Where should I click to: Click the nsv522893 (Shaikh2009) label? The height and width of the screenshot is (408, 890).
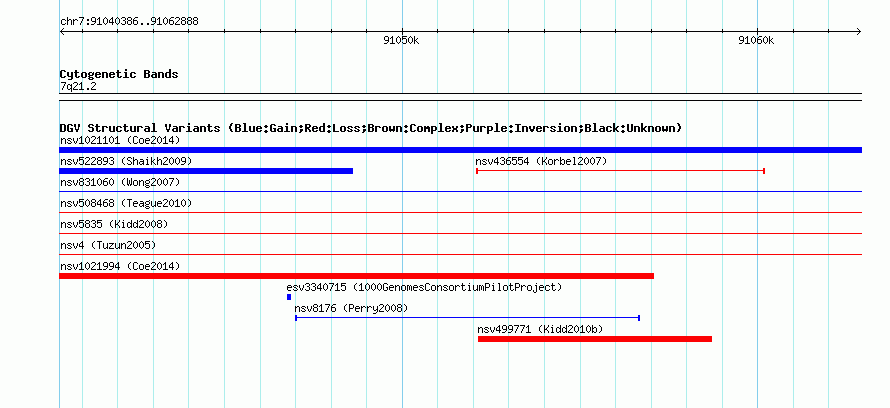[x=126, y=161]
